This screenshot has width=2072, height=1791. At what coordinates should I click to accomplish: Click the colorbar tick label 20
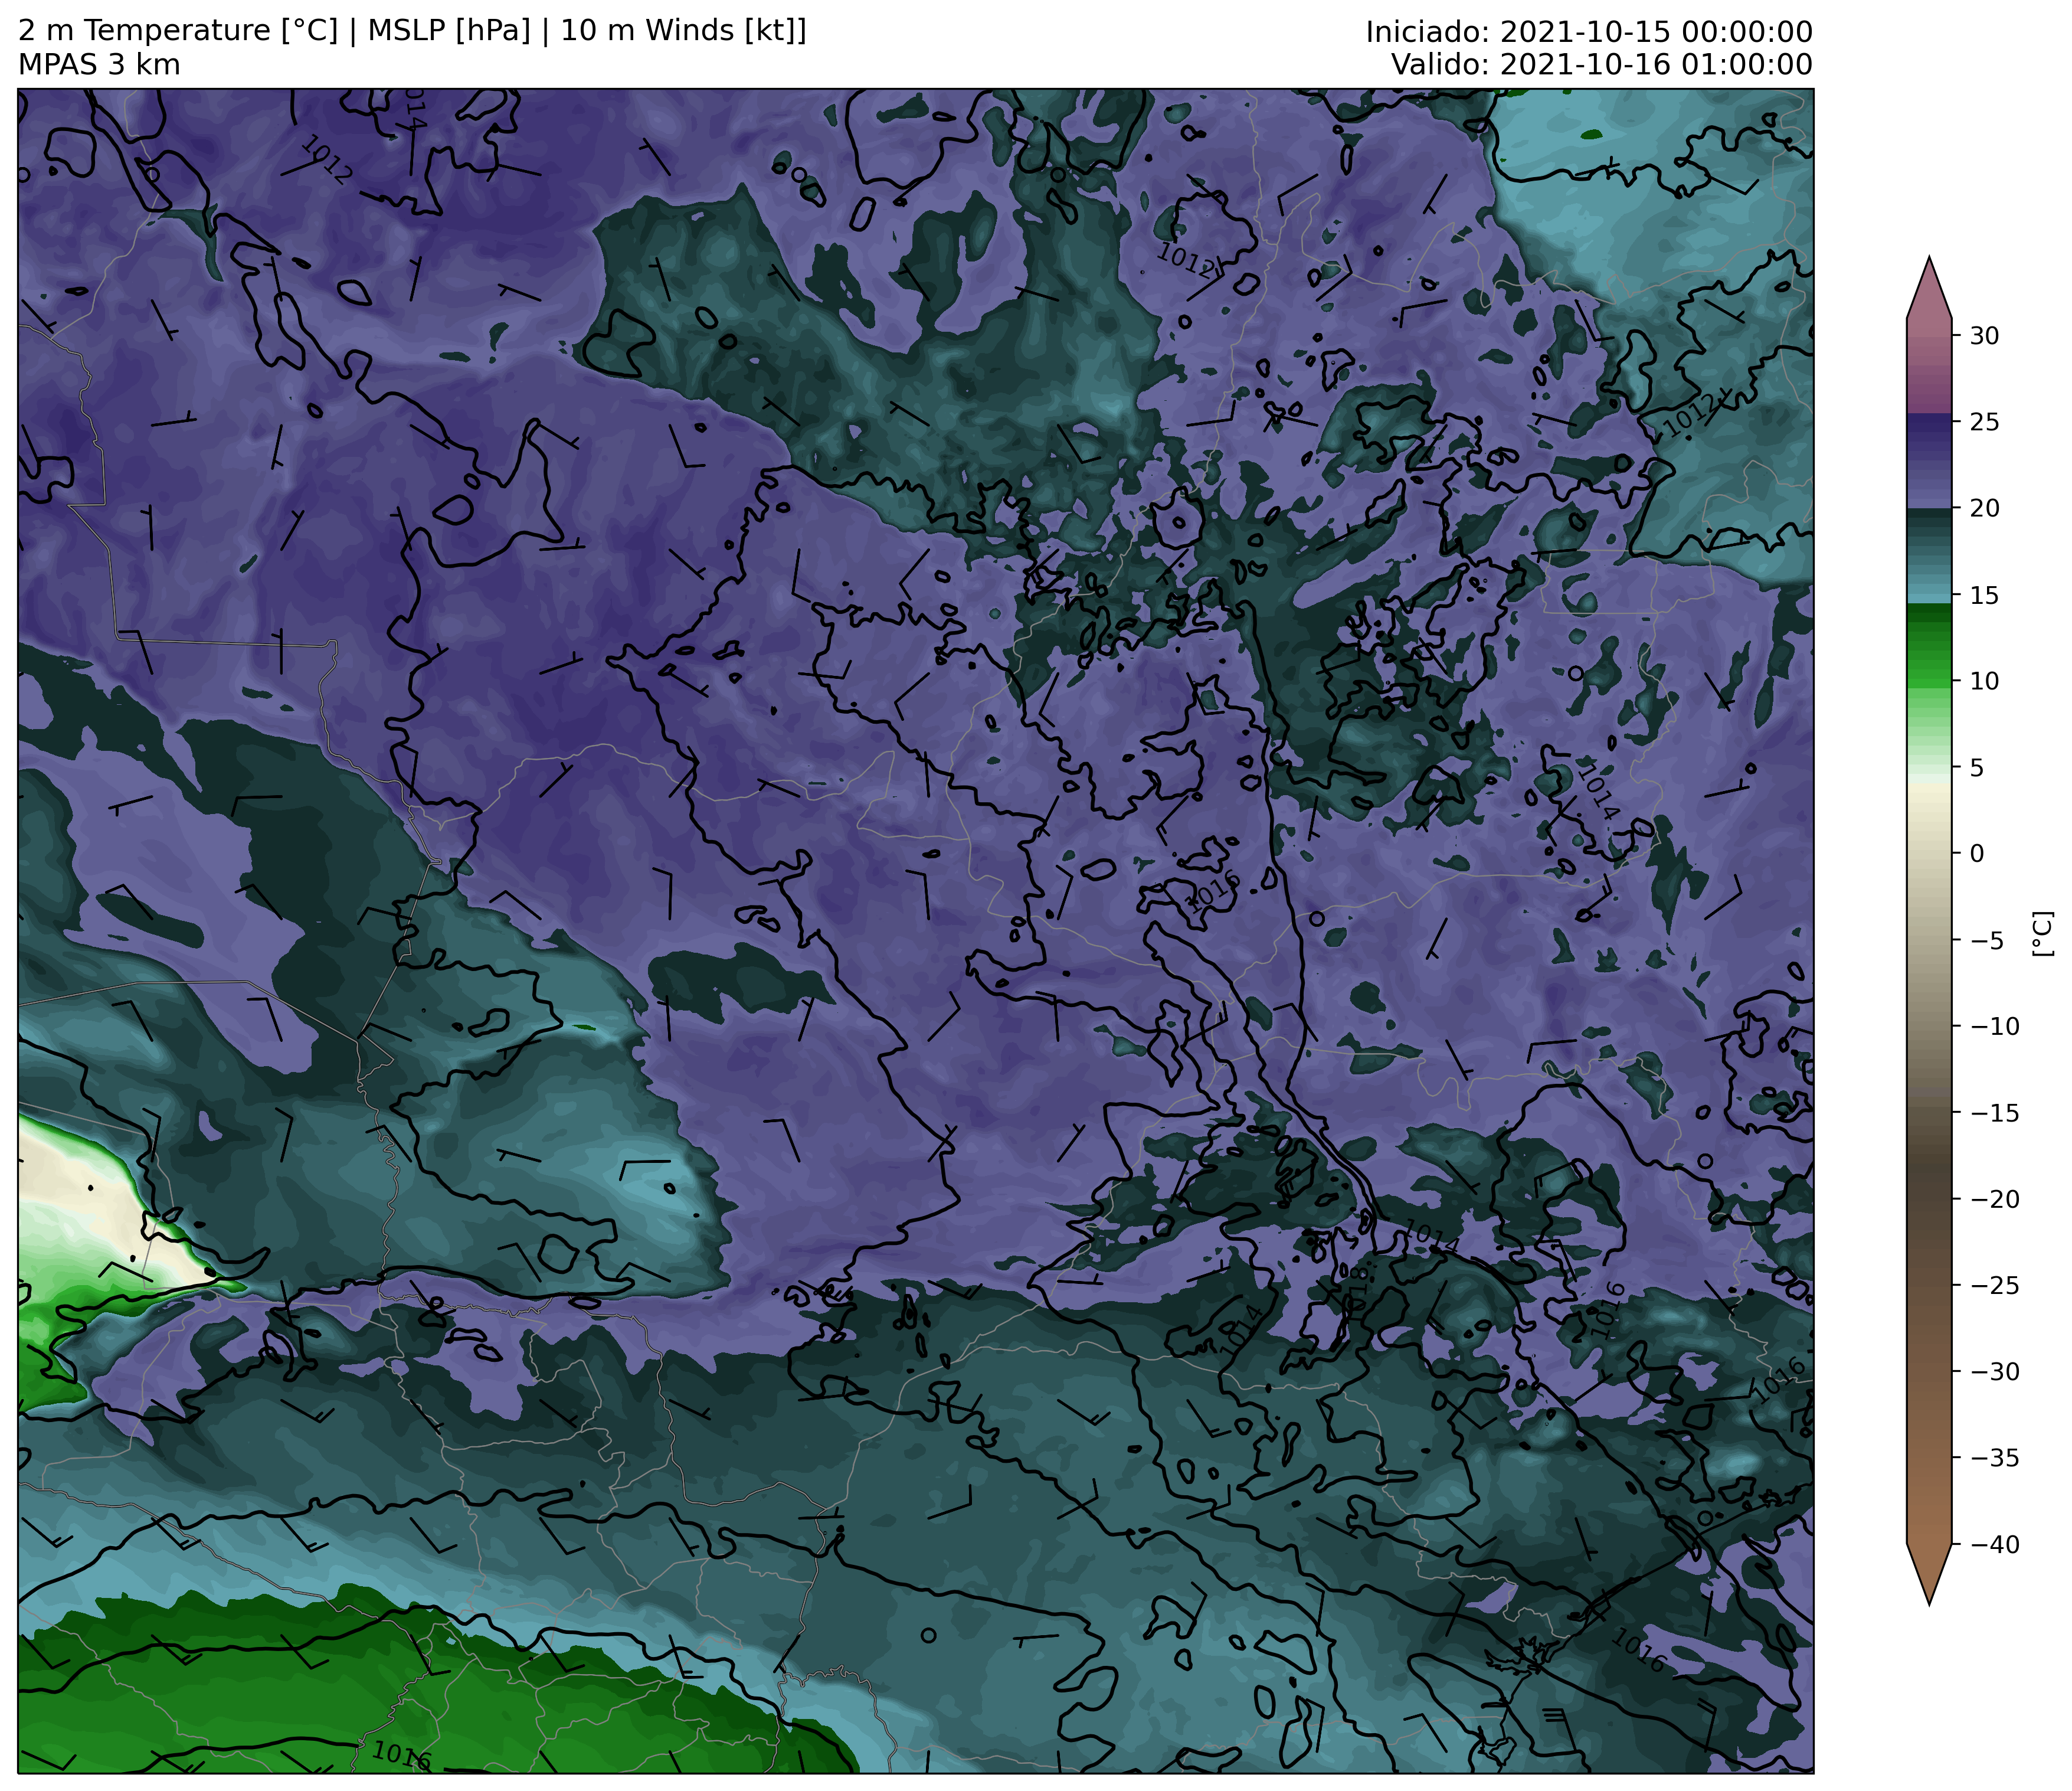click(1984, 508)
